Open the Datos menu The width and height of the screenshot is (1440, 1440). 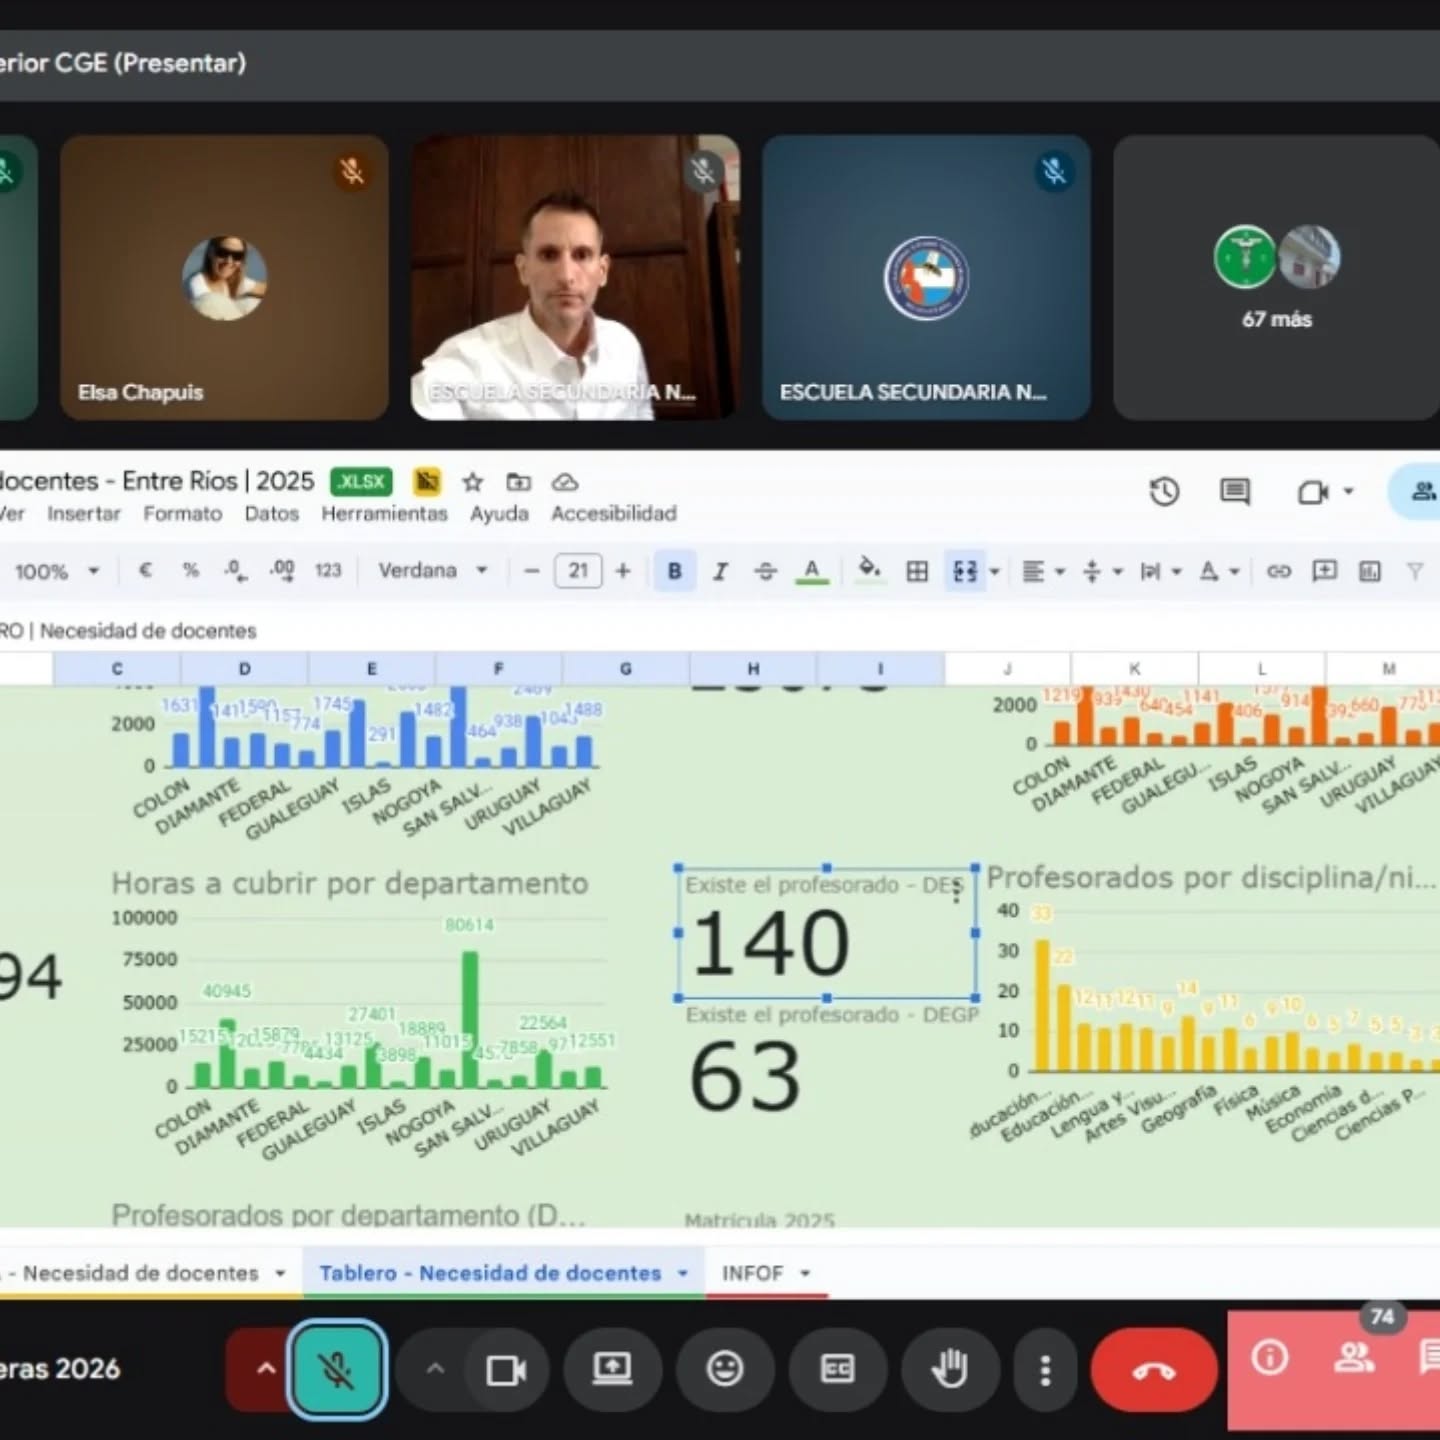271,514
